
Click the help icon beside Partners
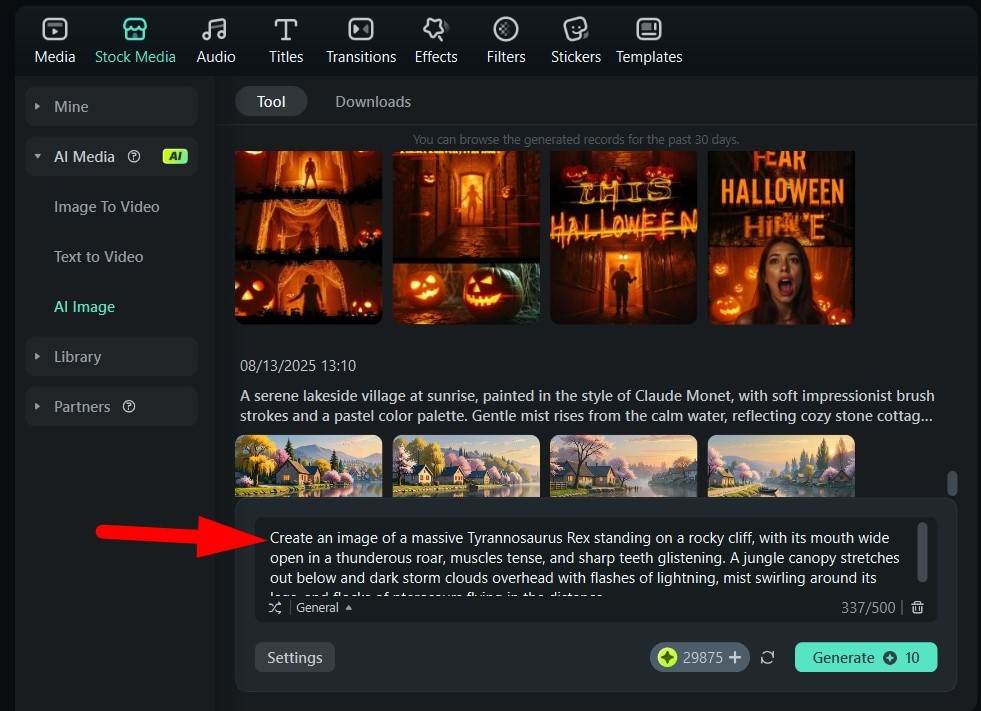(x=129, y=406)
